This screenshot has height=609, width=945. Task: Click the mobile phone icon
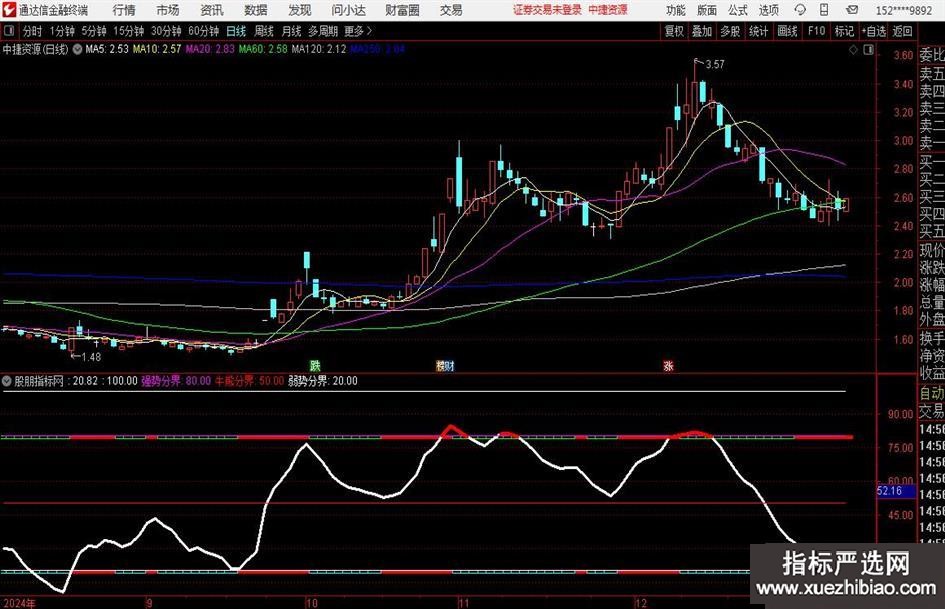(824, 10)
